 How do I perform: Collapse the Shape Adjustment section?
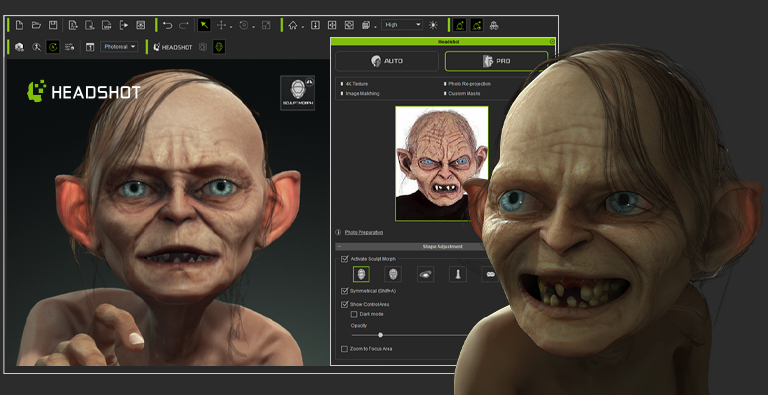(x=339, y=247)
